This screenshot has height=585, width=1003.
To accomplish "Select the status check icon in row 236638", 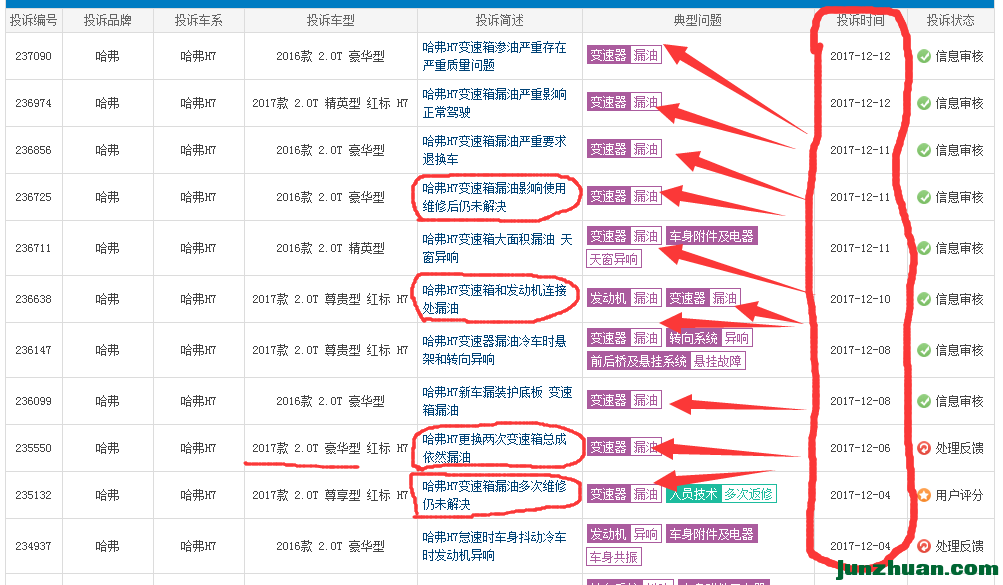I will 924,299.
